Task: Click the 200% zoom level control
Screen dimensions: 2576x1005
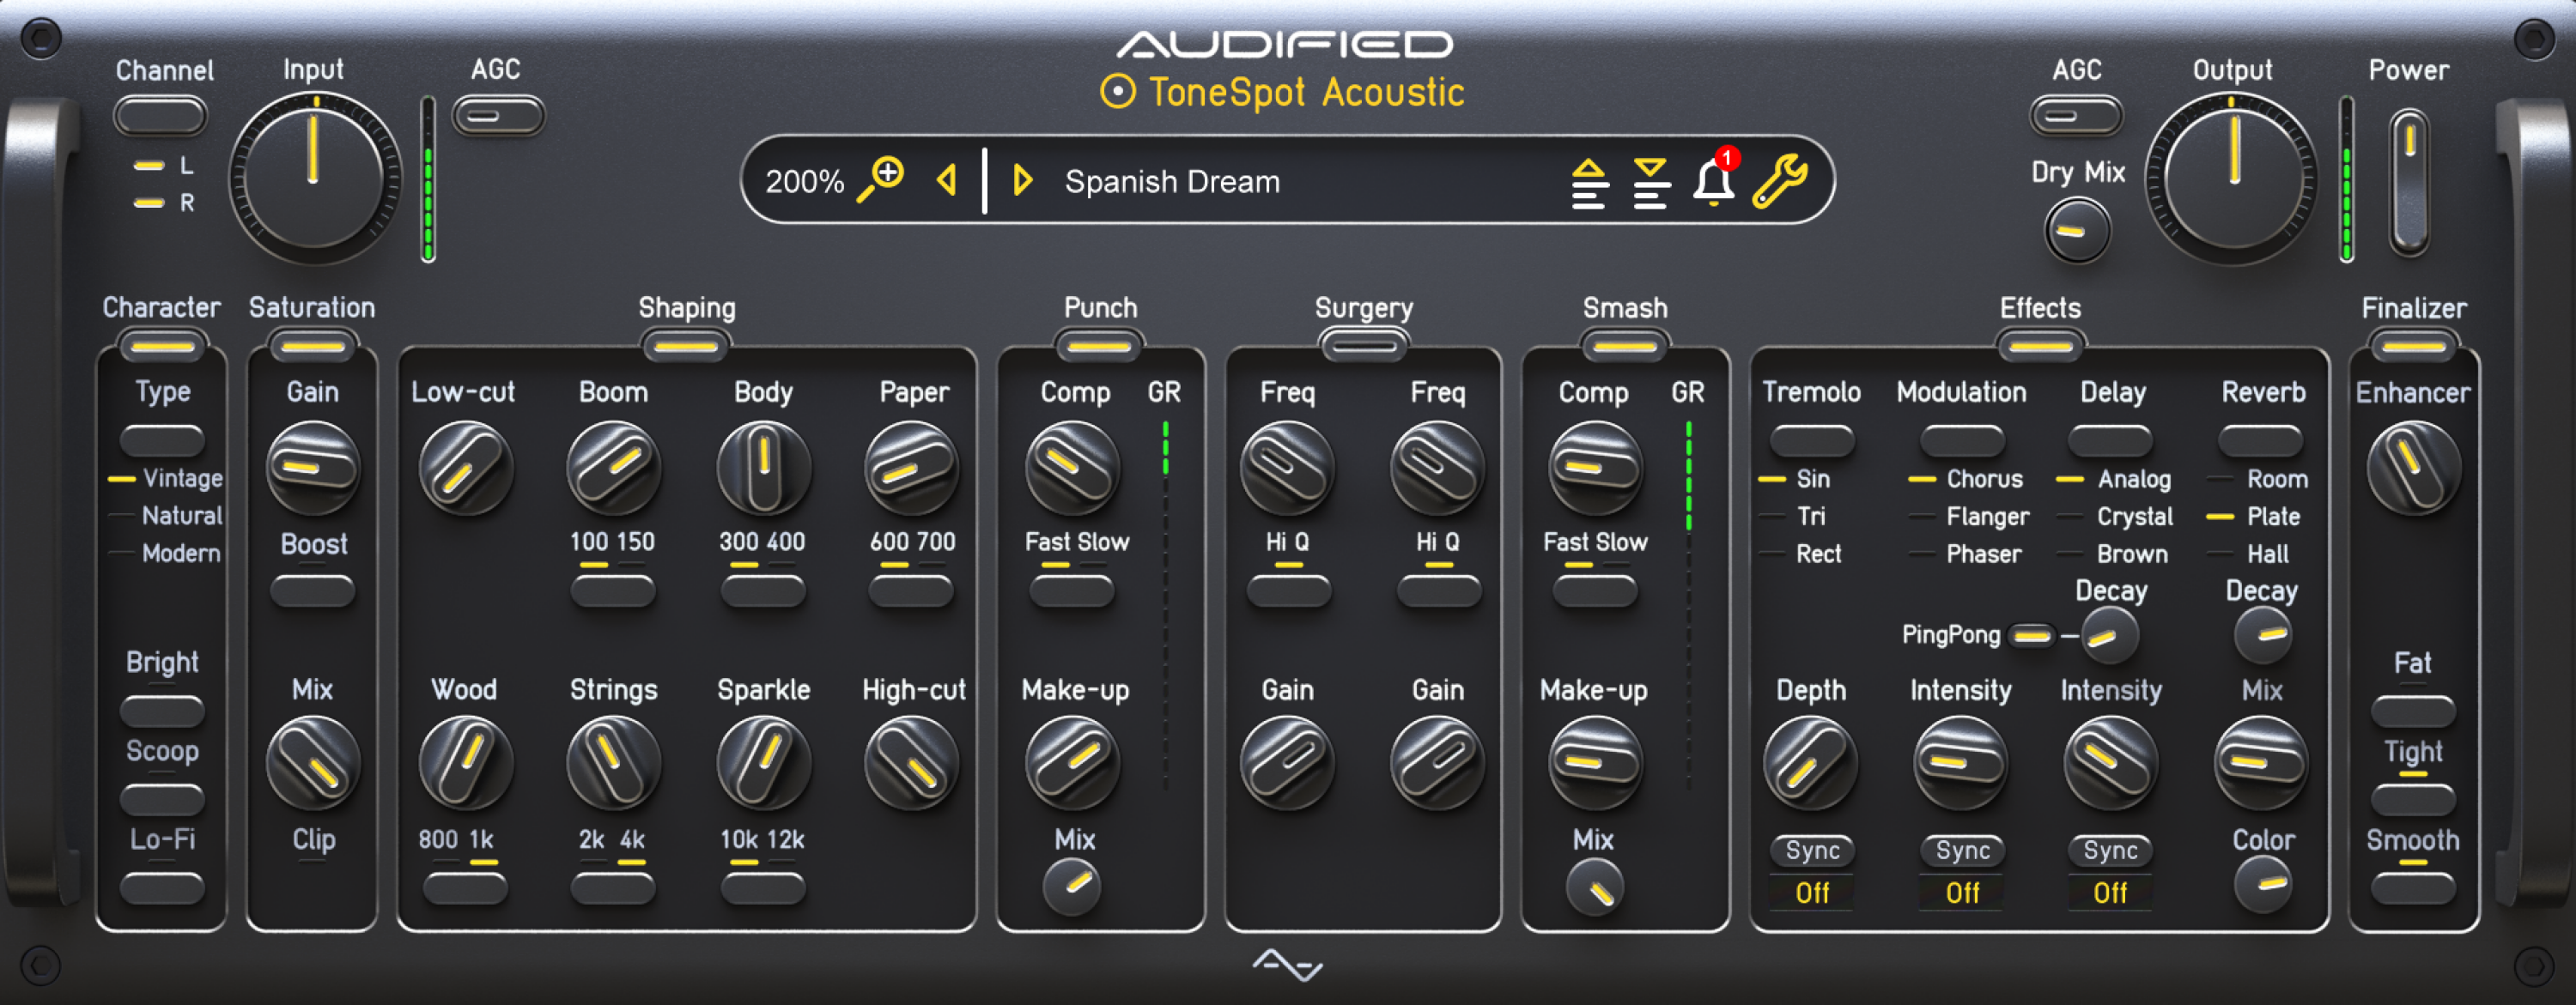Action: pyautogui.click(x=806, y=180)
